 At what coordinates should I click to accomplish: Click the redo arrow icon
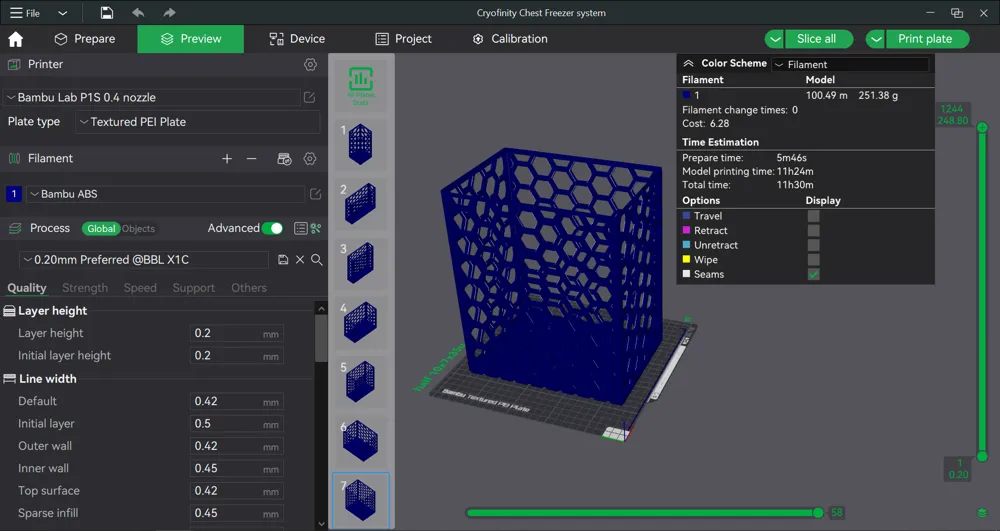pyautogui.click(x=168, y=13)
